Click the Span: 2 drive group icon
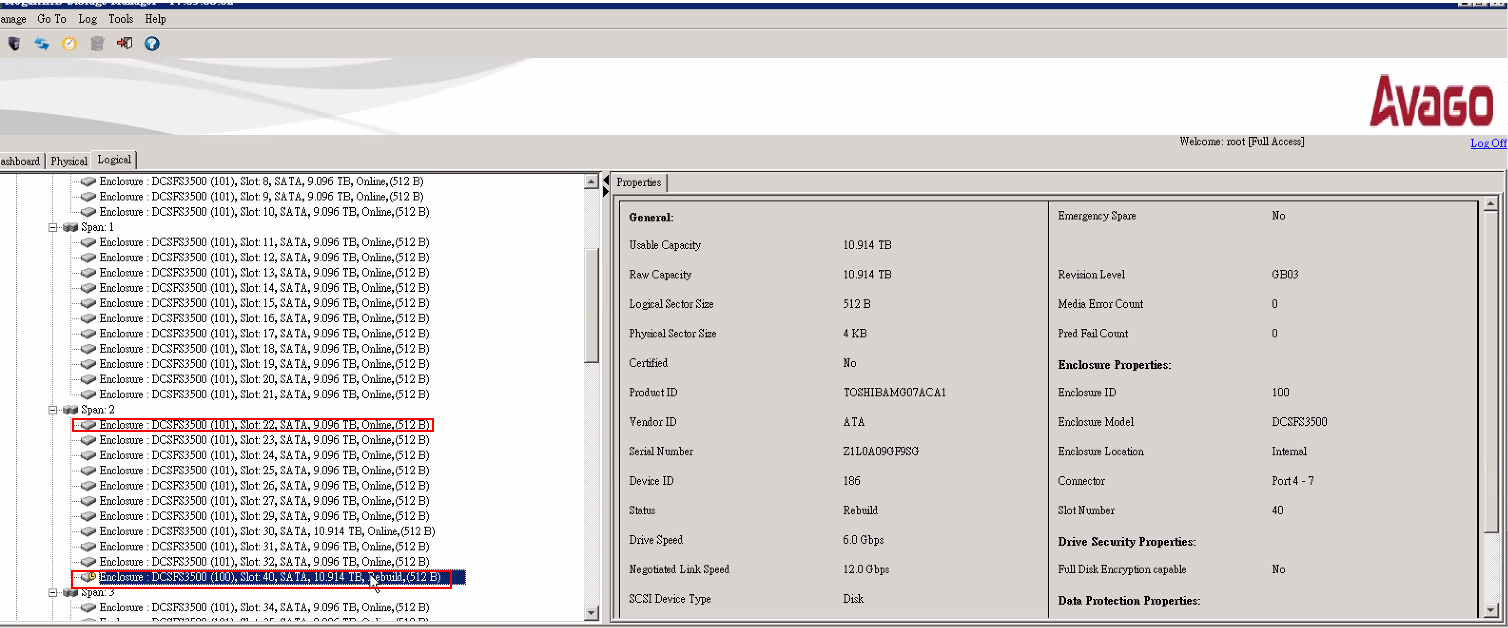 pyautogui.click(x=70, y=409)
